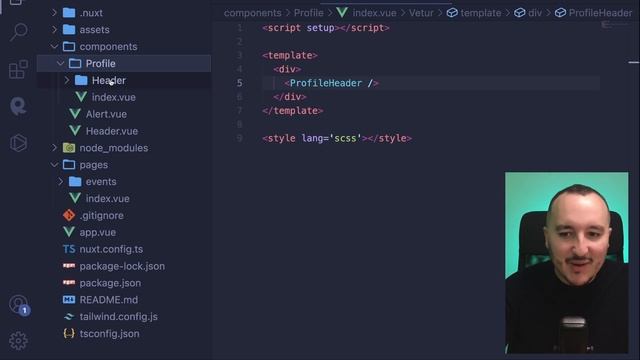The height and width of the screenshot is (360, 640).
Task: Click the git icon beside .gitignore
Action: [69, 215]
